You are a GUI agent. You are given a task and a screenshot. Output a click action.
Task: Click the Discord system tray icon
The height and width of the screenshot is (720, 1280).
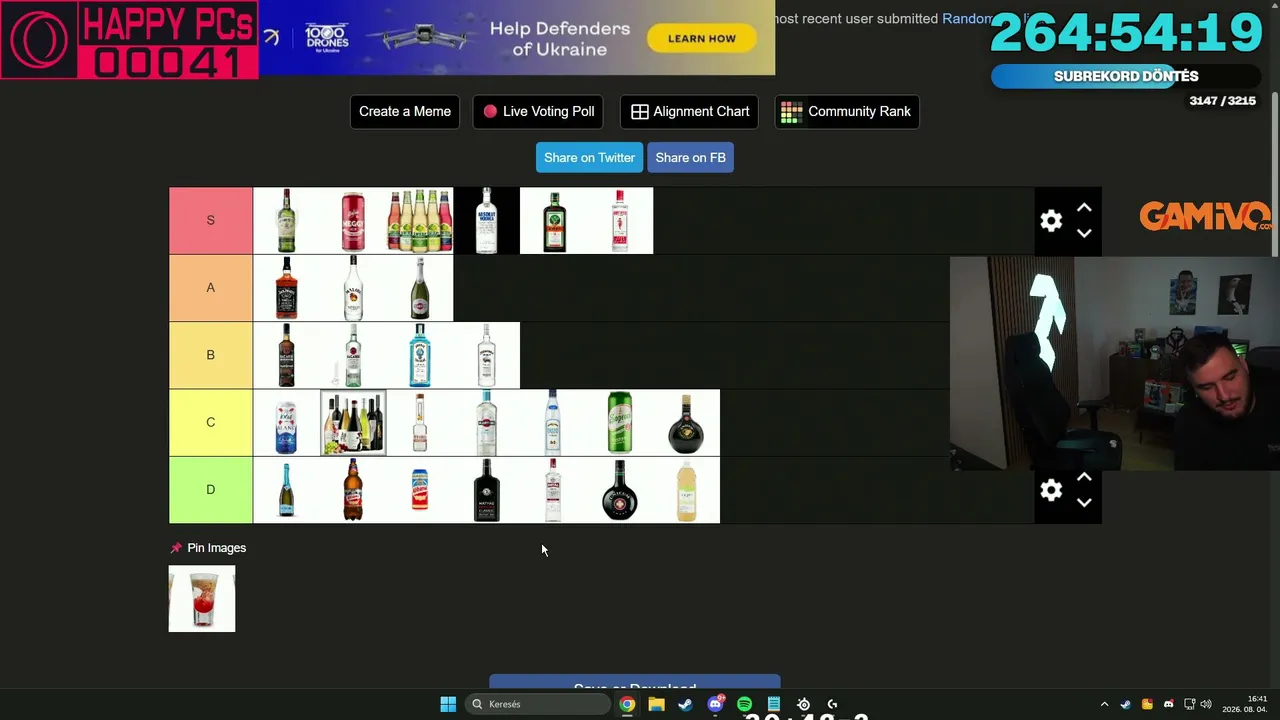(x=1169, y=704)
